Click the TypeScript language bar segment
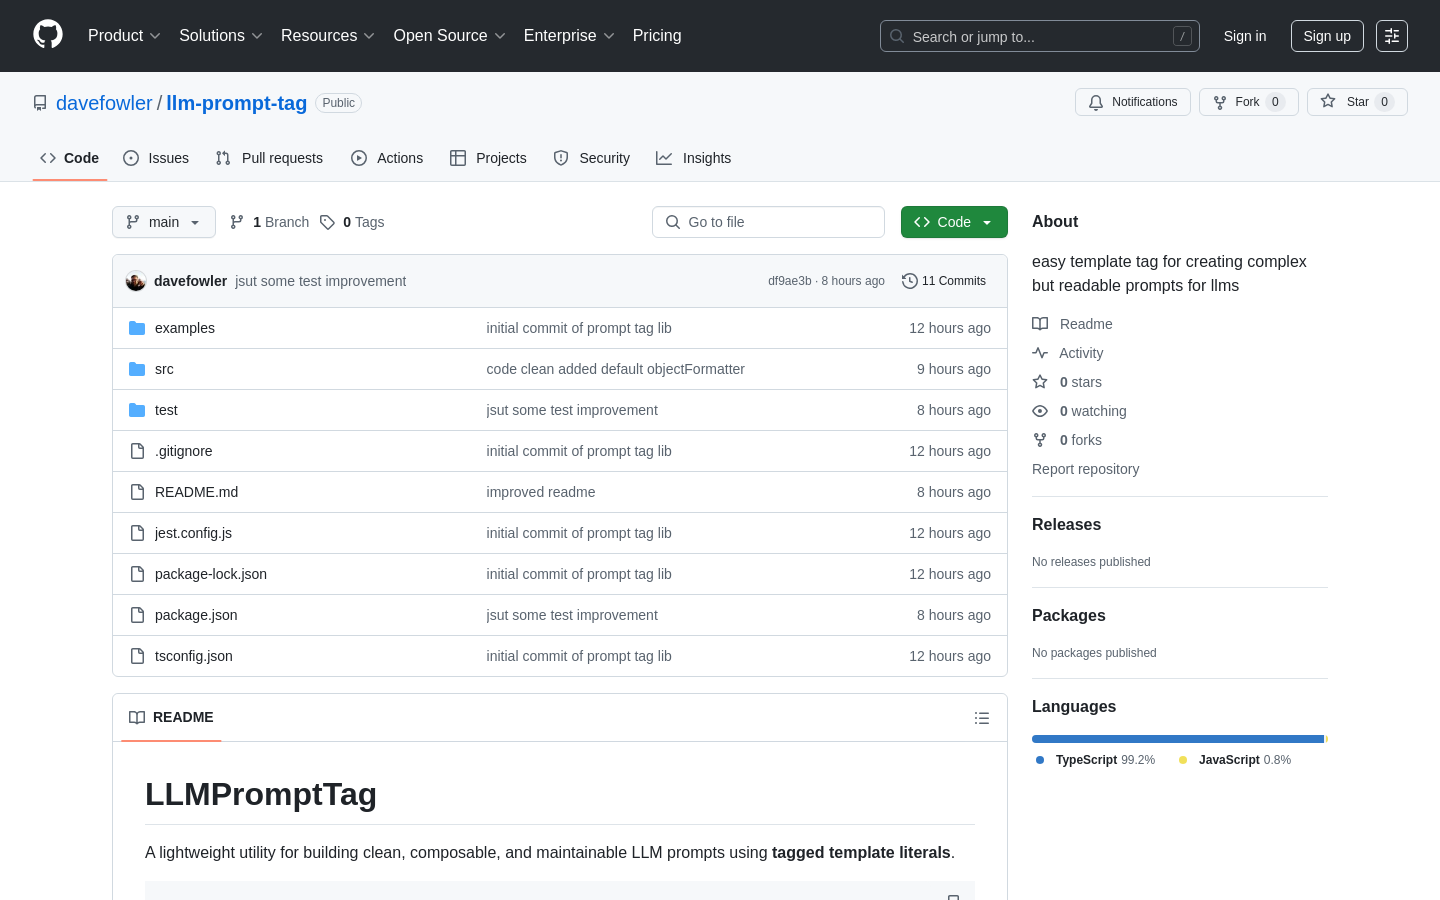Image resolution: width=1440 pixels, height=900 pixels. (x=1178, y=739)
